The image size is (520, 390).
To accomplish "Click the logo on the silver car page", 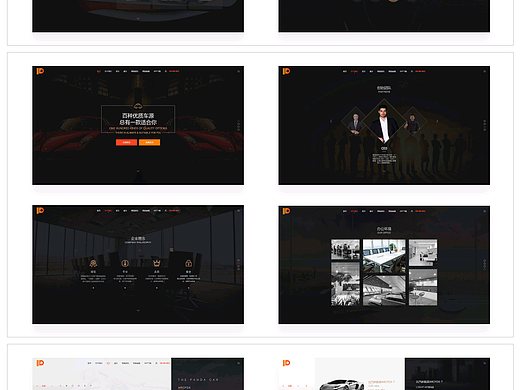I will [286, 363].
